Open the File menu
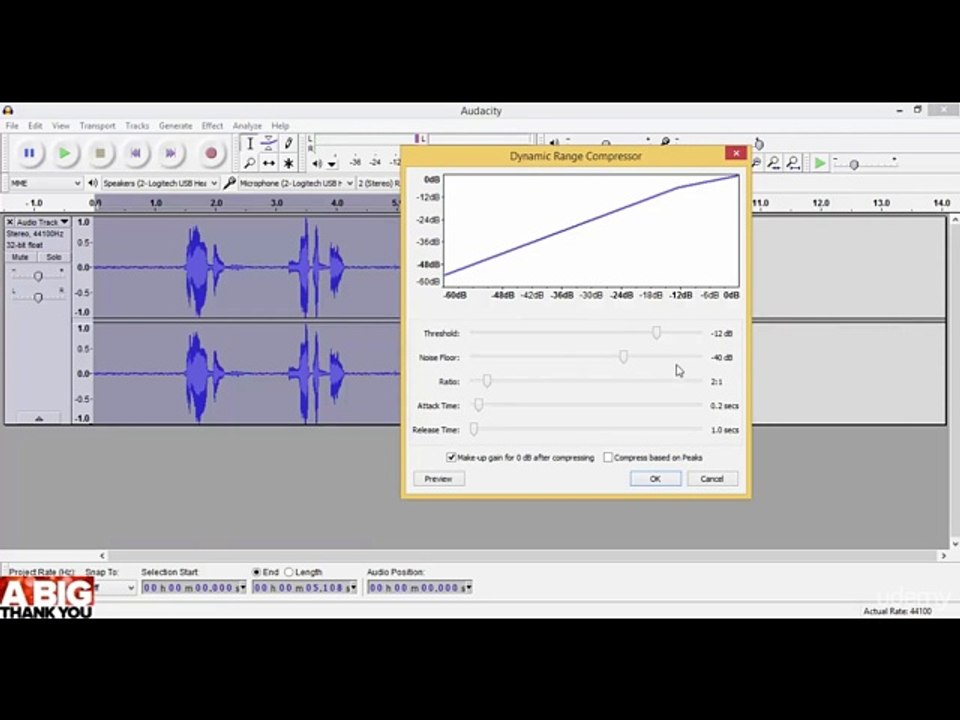The height and width of the screenshot is (720, 960). point(12,126)
